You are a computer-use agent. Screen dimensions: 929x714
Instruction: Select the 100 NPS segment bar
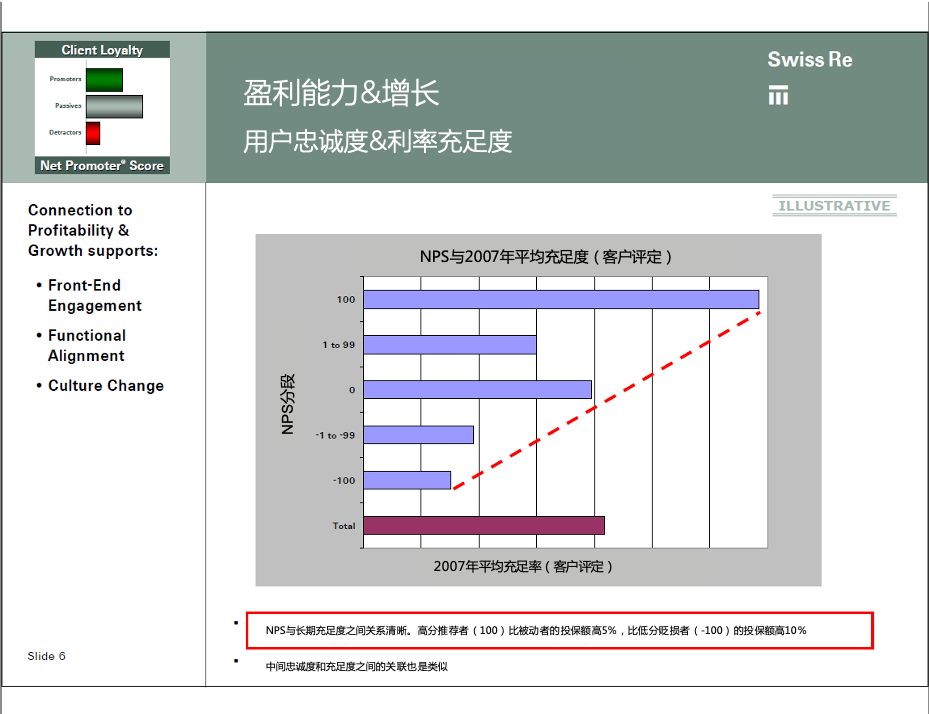(x=560, y=299)
